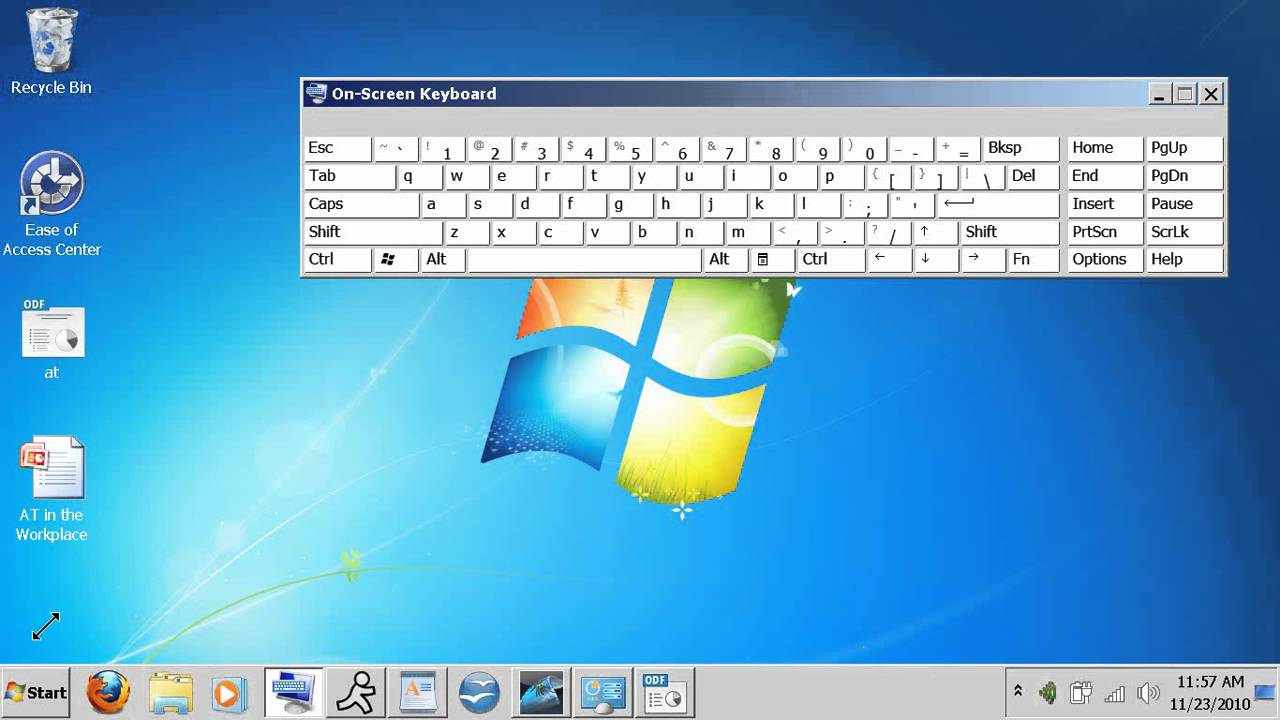Toggle the Insert key
The image size is (1280, 720).
click(x=1106, y=204)
